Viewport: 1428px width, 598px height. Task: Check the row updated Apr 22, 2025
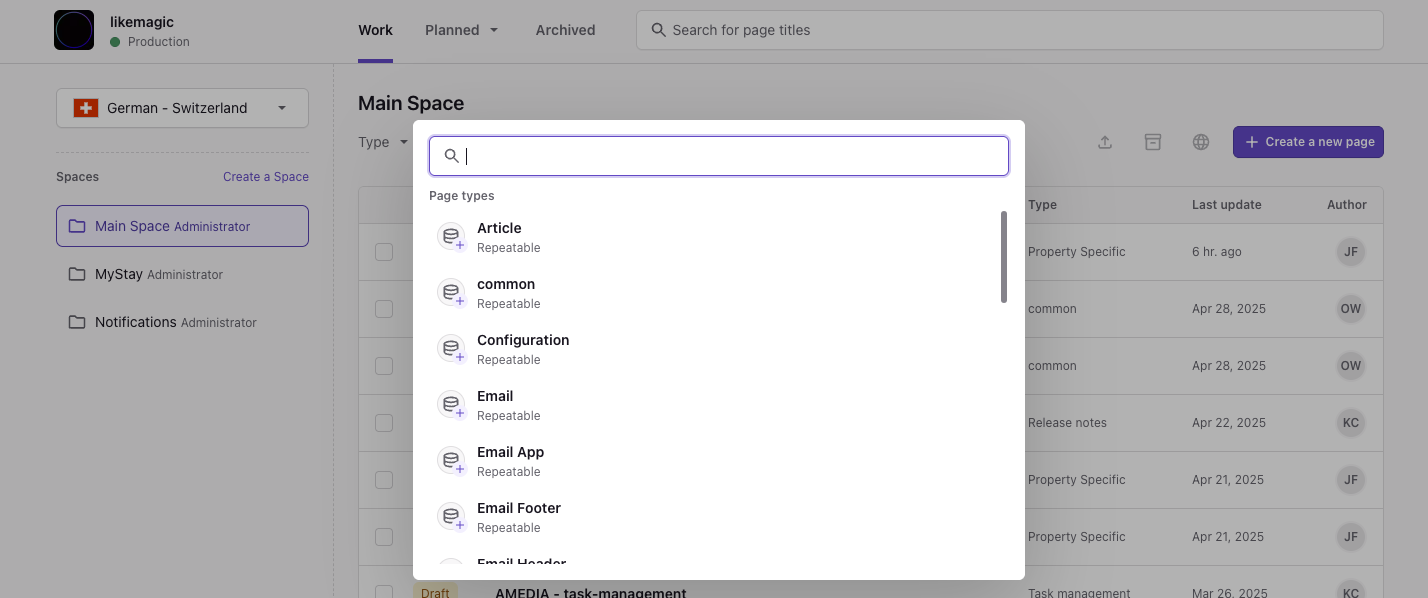tap(384, 423)
